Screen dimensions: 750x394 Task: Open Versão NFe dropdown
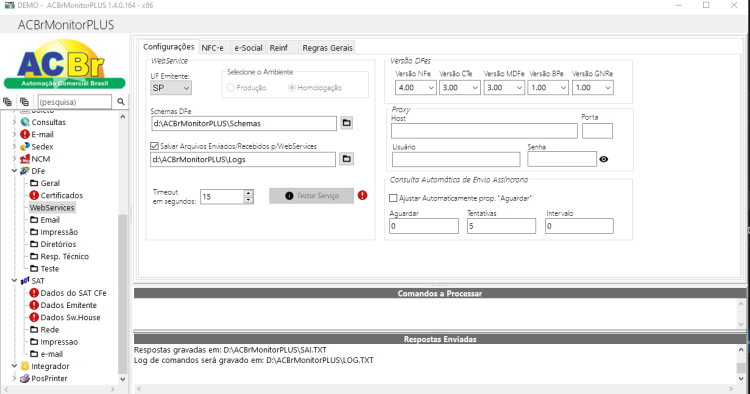coord(416,88)
